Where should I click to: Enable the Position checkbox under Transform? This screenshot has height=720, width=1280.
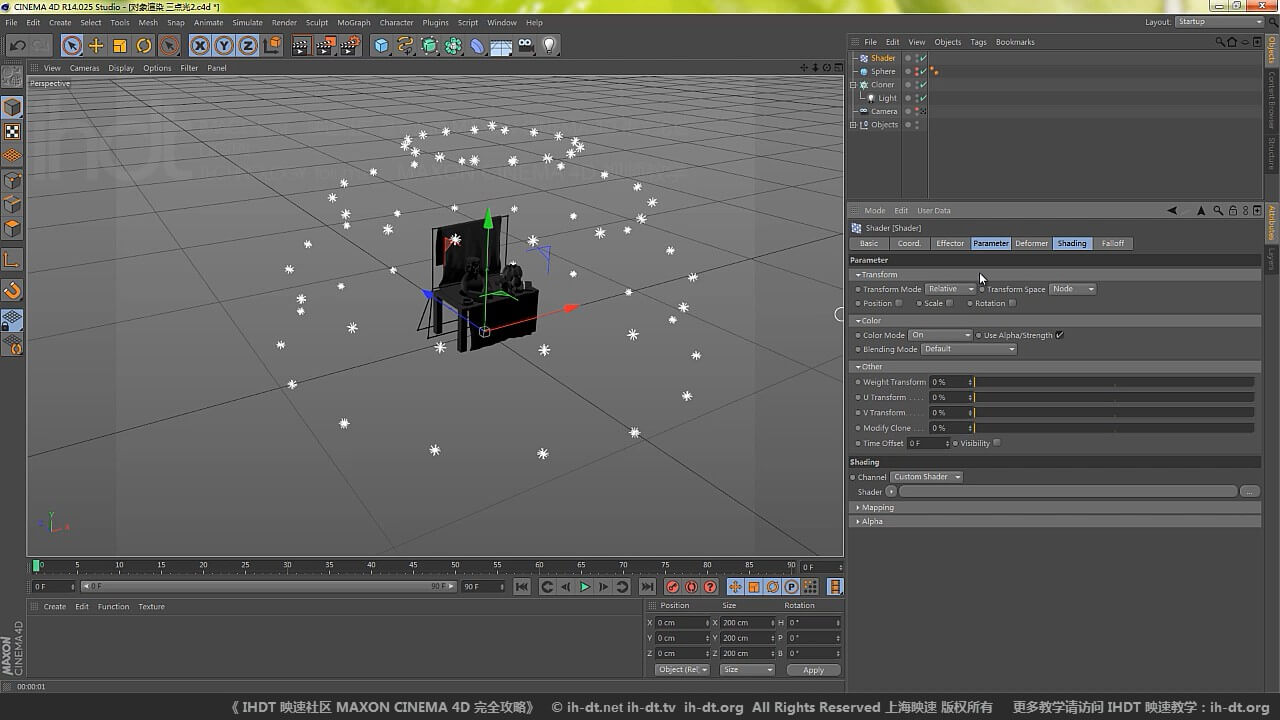point(899,303)
